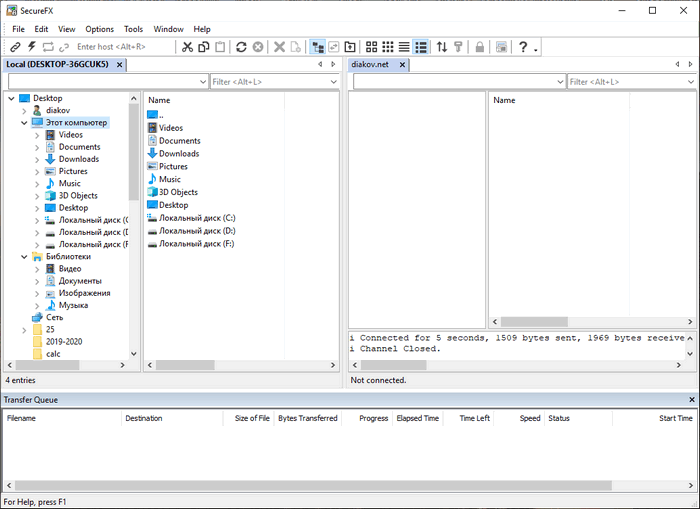Image resolution: width=700 pixels, height=509 pixels.
Task: Click the Status column in Transfer Queue
Action: click(558, 418)
